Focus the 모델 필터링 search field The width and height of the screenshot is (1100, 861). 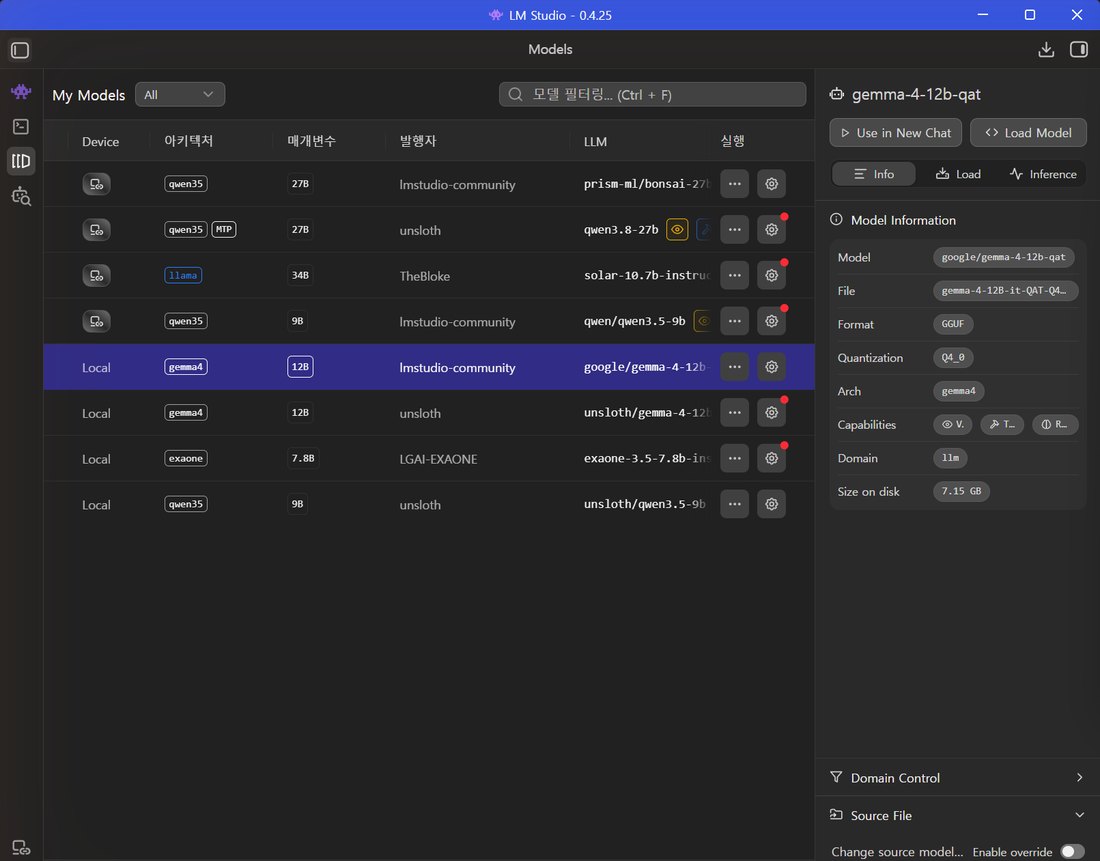click(652, 95)
